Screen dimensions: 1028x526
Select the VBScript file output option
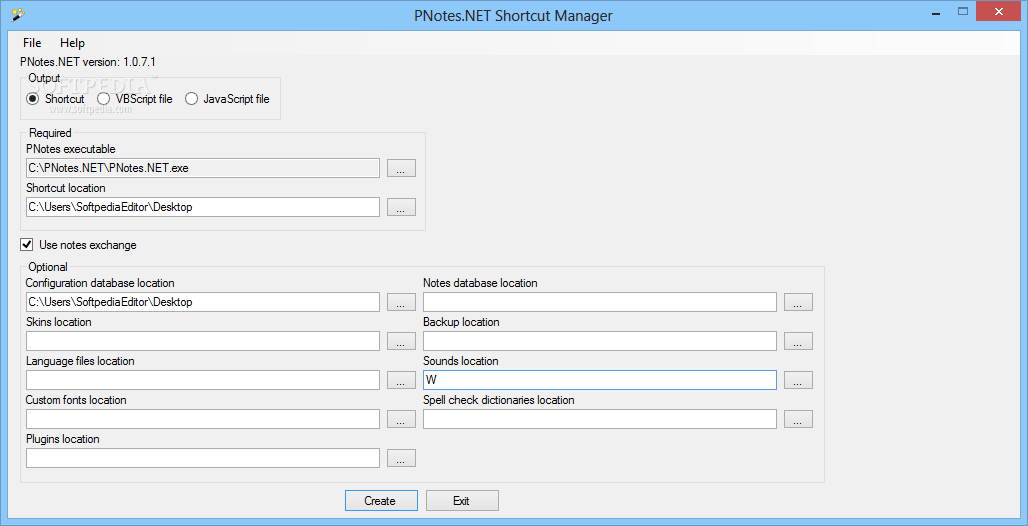(x=134, y=99)
